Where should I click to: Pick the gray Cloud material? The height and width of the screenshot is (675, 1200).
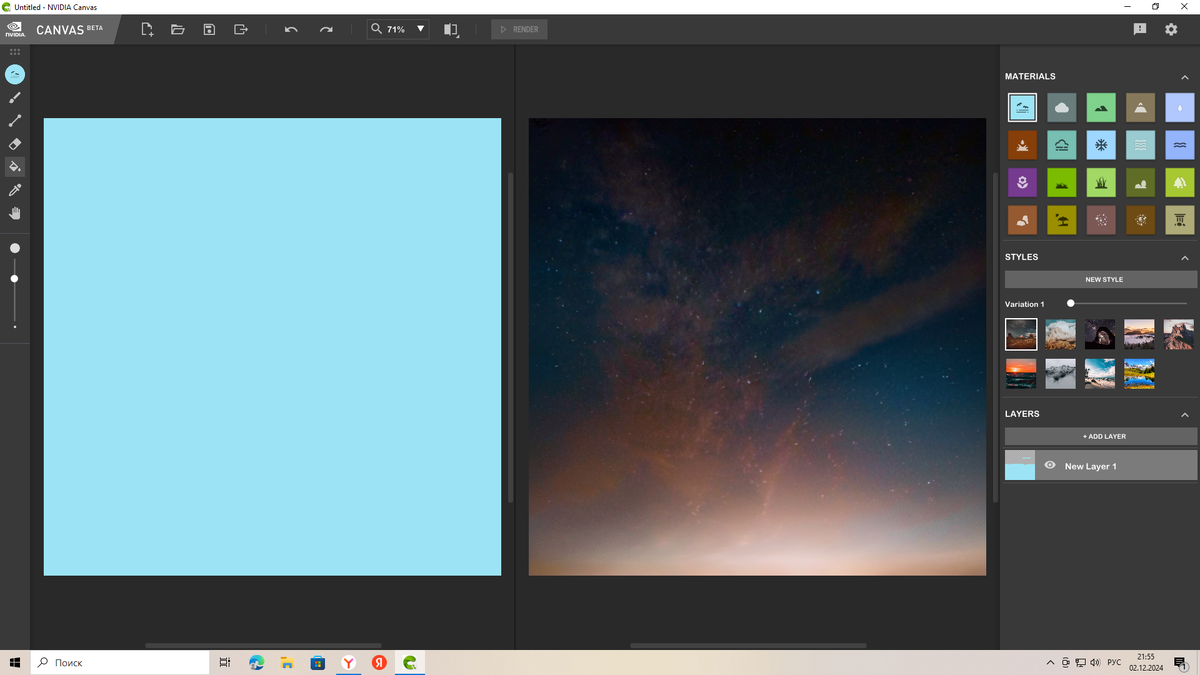point(1062,107)
